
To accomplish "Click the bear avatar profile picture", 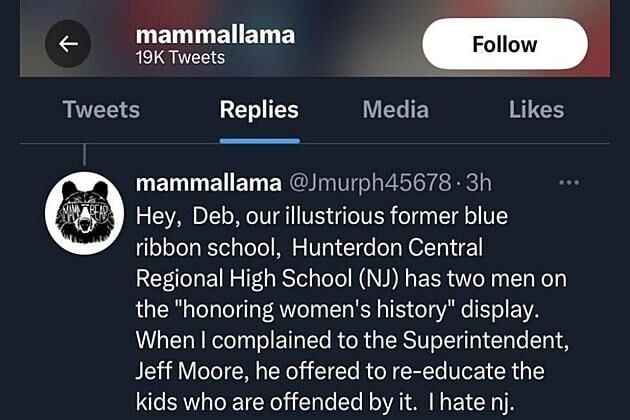I will pyautogui.click(x=85, y=213).
